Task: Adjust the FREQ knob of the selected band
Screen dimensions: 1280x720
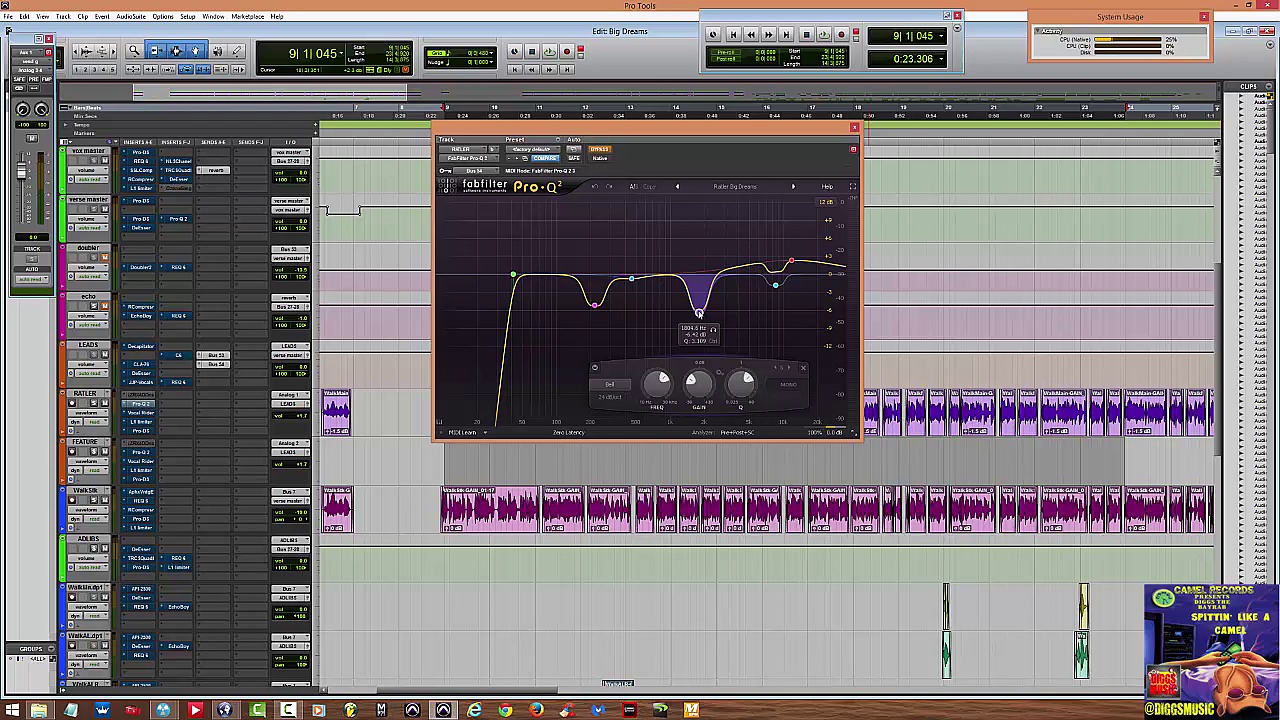Action: pyautogui.click(x=657, y=384)
